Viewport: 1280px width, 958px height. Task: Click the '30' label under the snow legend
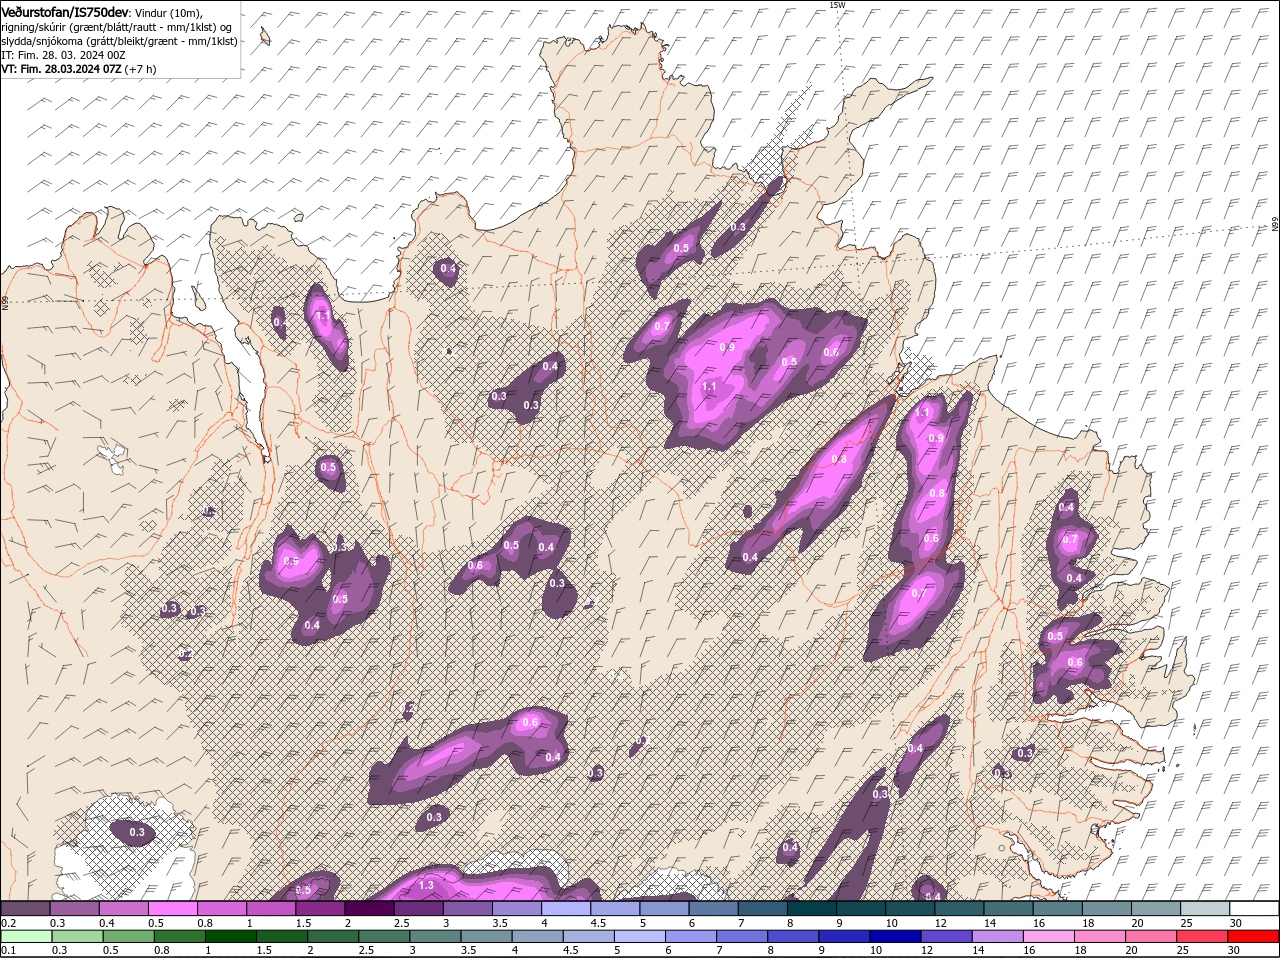click(1235, 923)
